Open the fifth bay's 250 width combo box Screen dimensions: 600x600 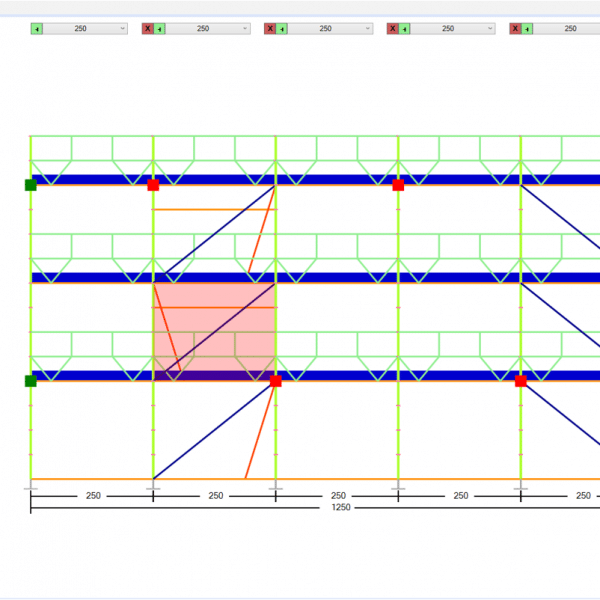tap(566, 29)
